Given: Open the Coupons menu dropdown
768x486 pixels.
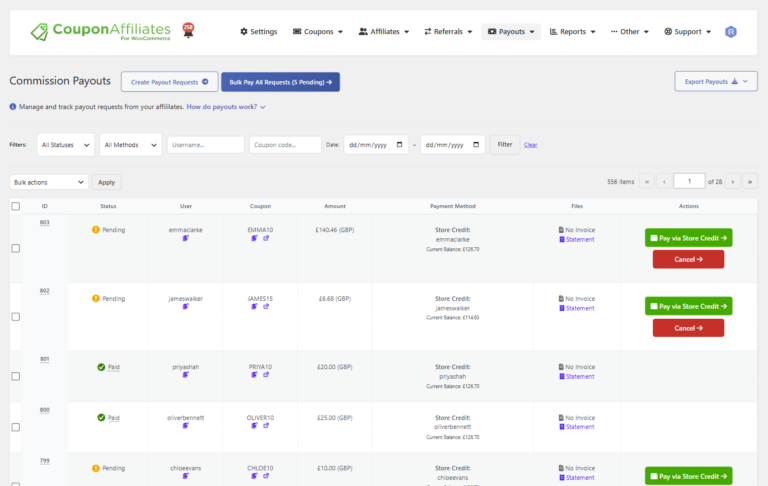Looking at the screenshot, I should [317, 32].
